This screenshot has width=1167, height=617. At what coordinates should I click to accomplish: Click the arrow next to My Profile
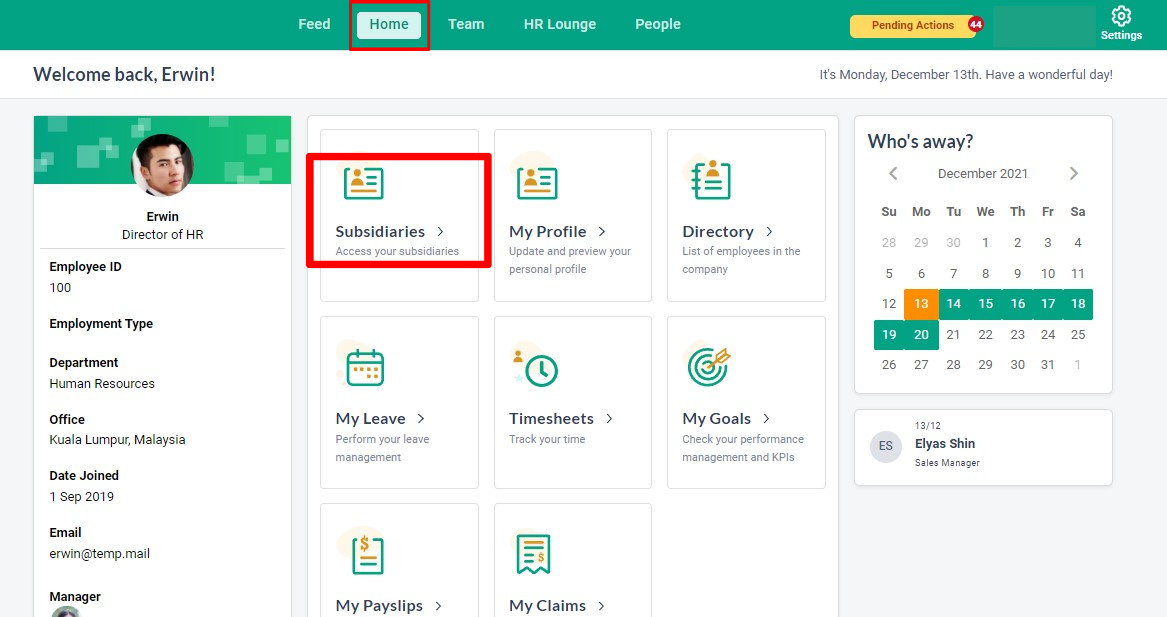tap(602, 231)
